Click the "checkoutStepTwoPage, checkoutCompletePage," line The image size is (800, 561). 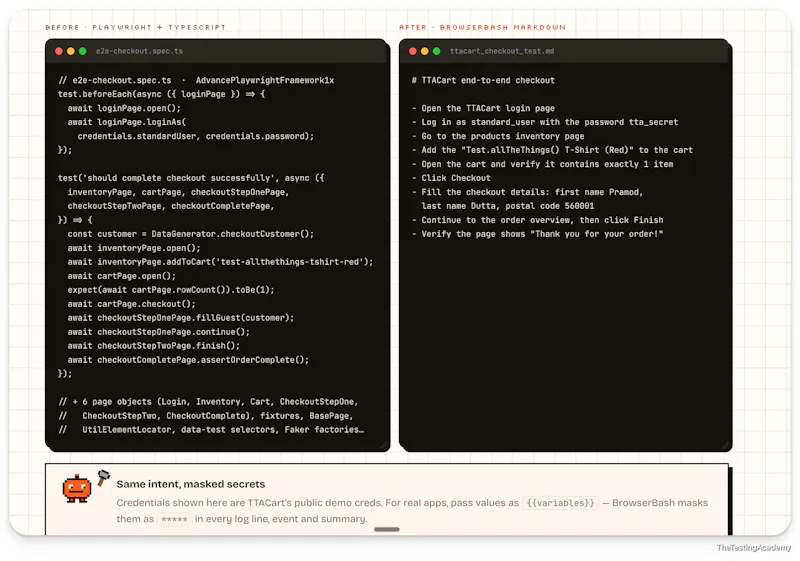171,206
